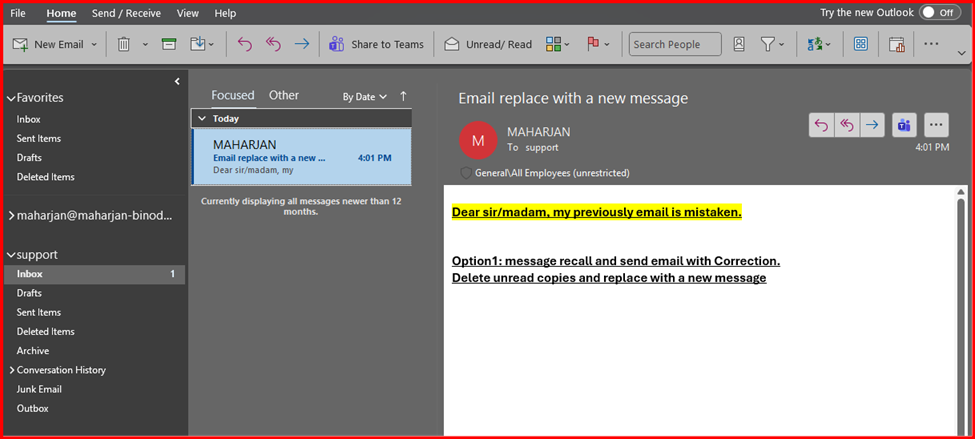975x439 pixels.
Task: Click the Search People input field
Action: tap(675, 44)
